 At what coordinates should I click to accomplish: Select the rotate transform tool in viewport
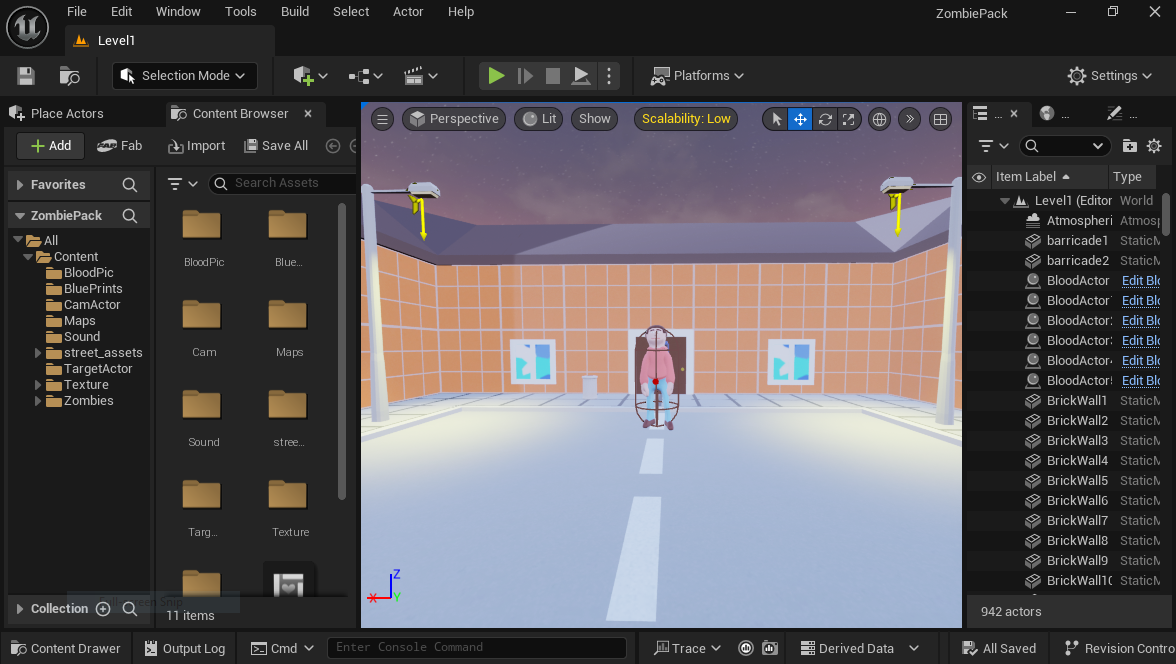pos(825,119)
